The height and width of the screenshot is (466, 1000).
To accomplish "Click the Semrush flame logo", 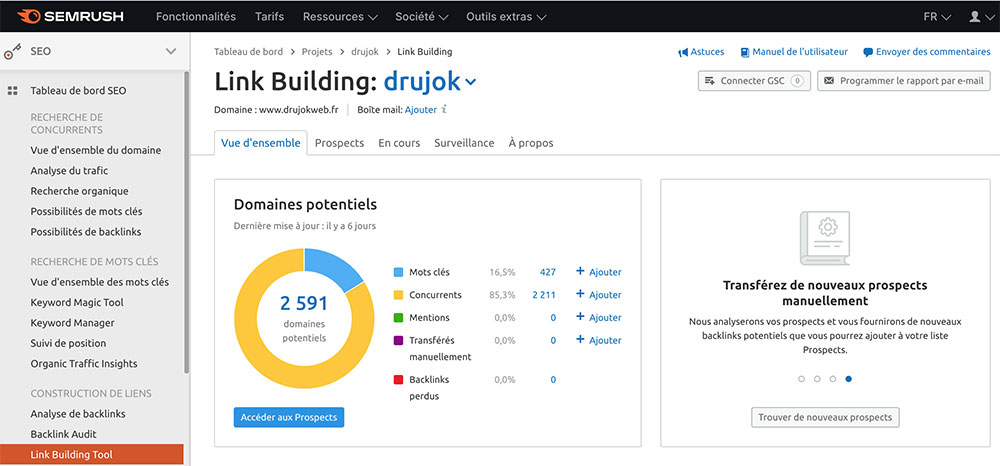I will click(29, 16).
